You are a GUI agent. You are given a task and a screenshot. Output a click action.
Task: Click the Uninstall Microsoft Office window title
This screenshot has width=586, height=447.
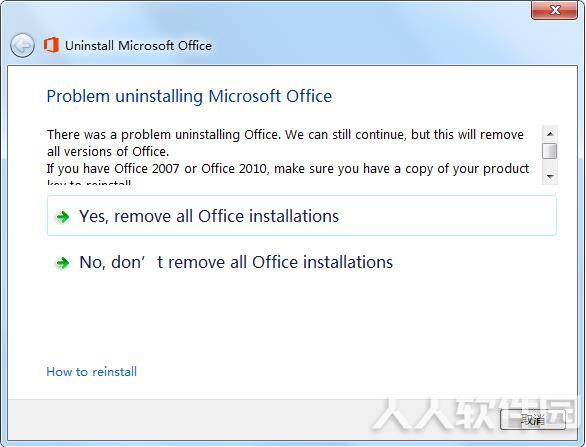(x=138, y=46)
